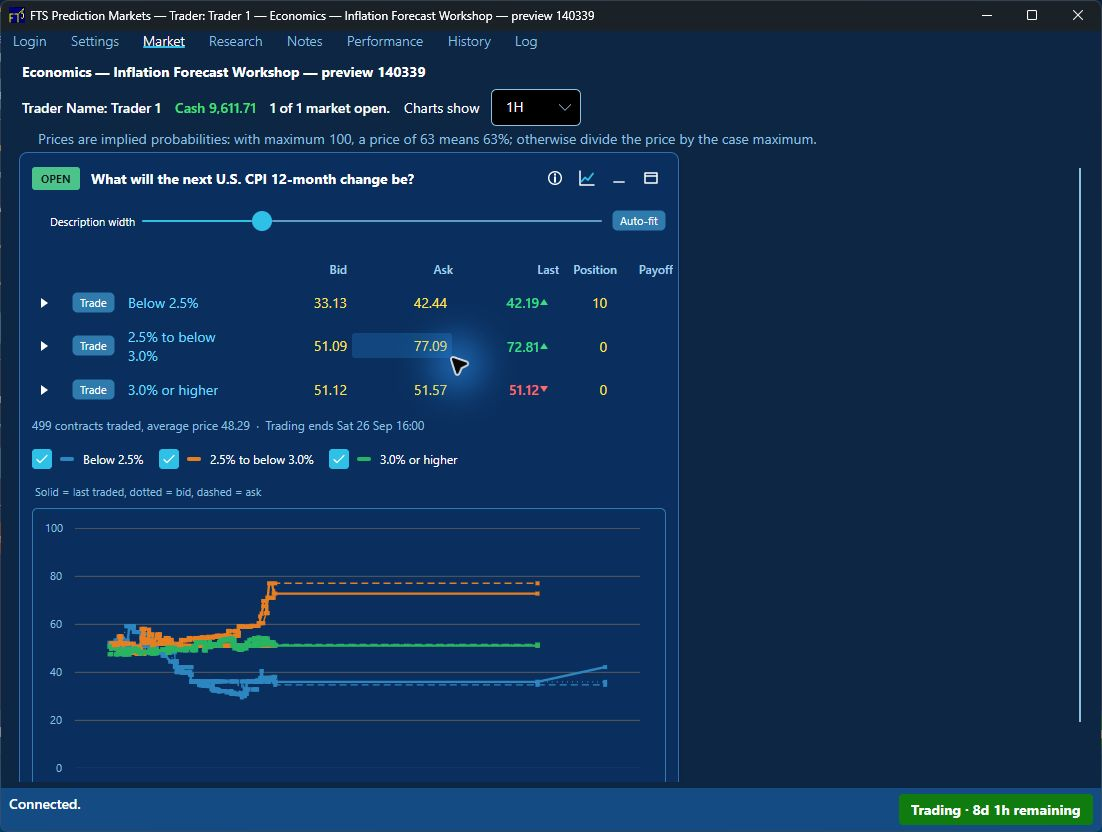This screenshot has height=832, width=1102.
Task: Click the vertical scrollbar on the right
Action: tap(1080, 444)
